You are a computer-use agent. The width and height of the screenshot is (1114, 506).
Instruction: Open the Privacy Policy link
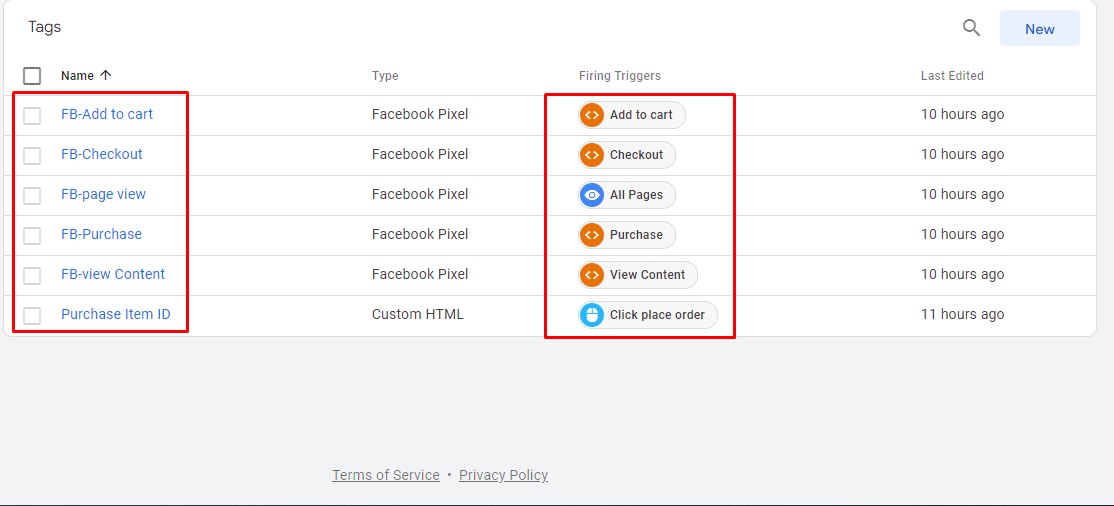point(503,475)
